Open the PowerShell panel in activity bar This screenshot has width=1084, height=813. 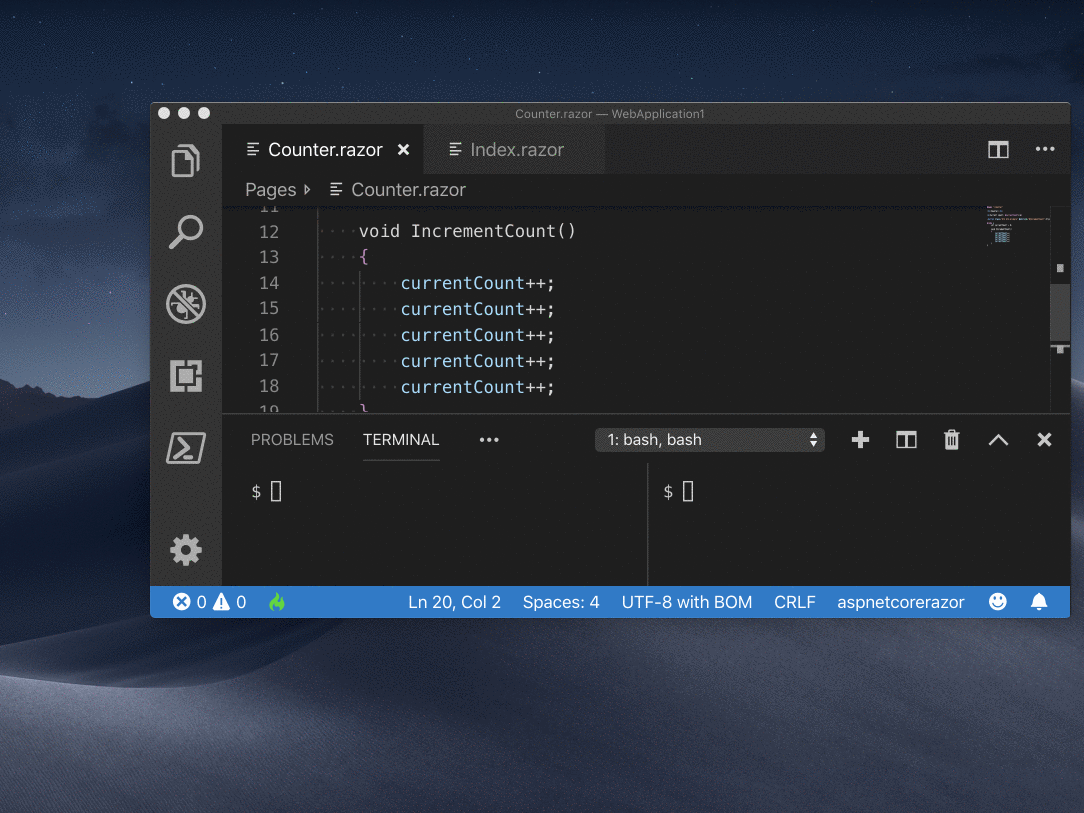(185, 448)
